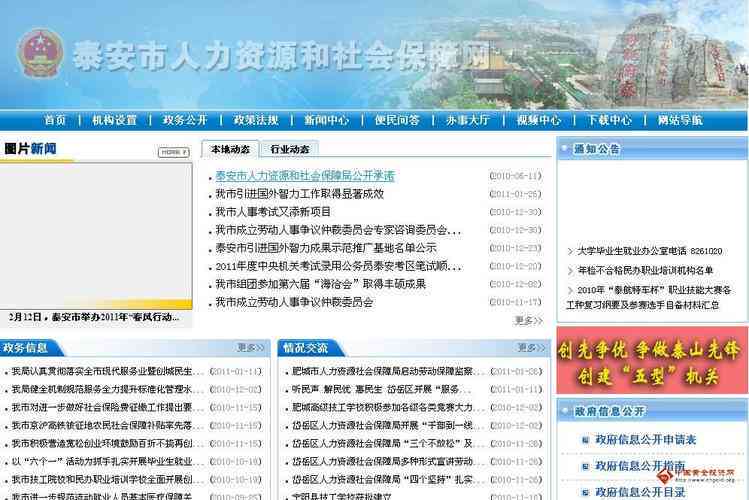The width and height of the screenshot is (749, 500).
Task: Click date (2010-11-17) in the local news list
Action: pos(515,302)
